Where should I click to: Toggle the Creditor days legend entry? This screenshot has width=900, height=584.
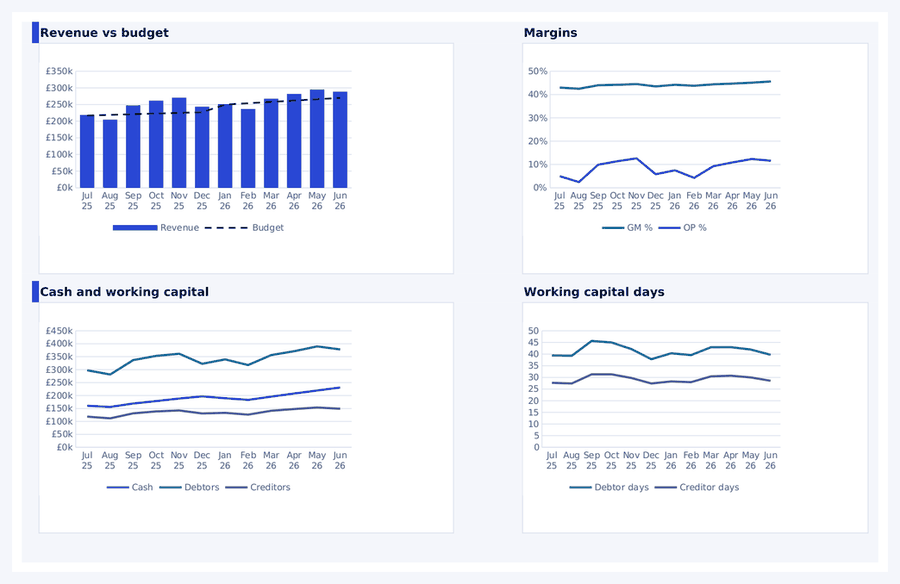[x=697, y=488]
